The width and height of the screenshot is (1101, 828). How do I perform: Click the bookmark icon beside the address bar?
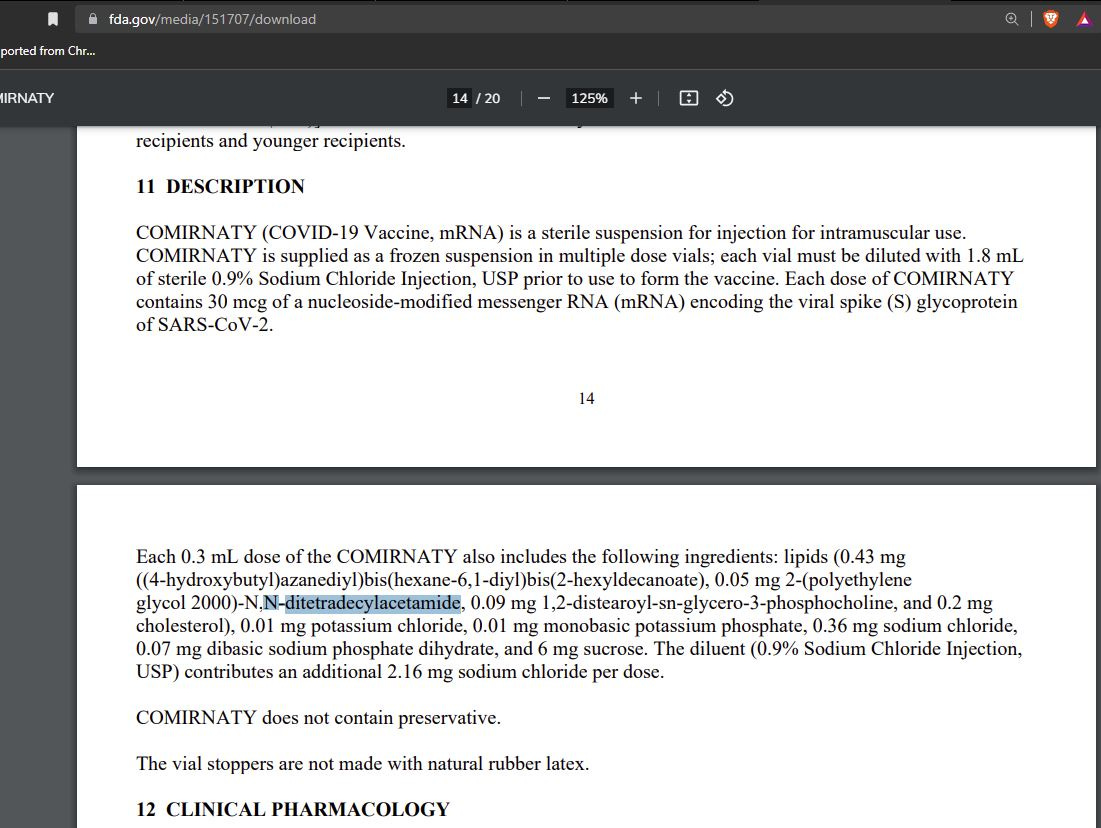click(x=53, y=19)
